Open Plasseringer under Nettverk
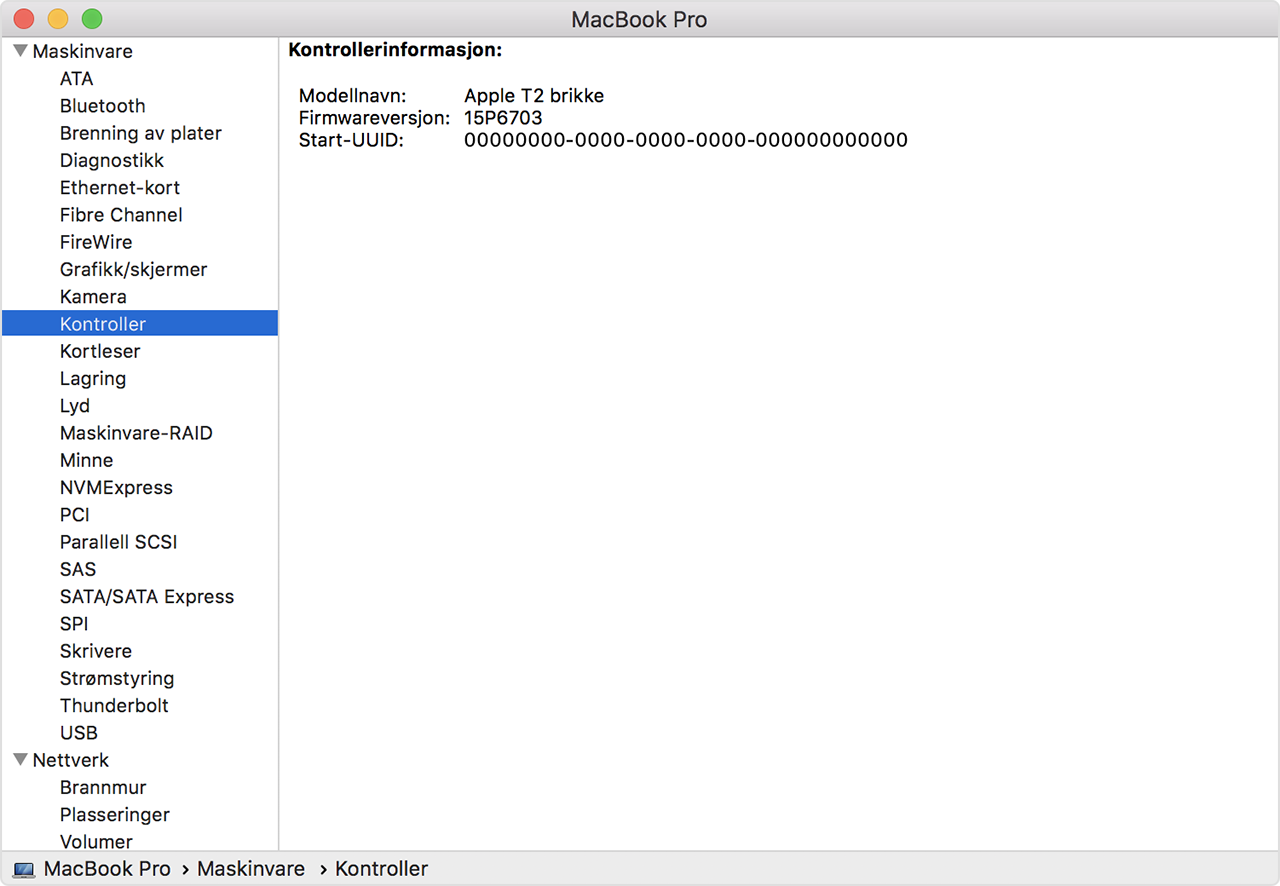Image resolution: width=1280 pixels, height=886 pixels. 115,815
